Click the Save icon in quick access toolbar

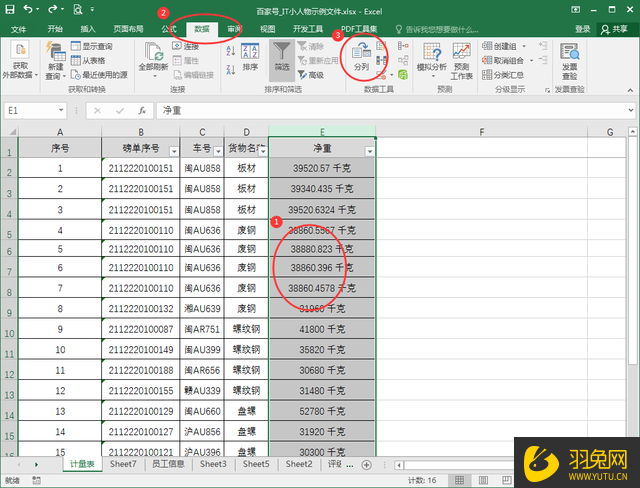9,9
